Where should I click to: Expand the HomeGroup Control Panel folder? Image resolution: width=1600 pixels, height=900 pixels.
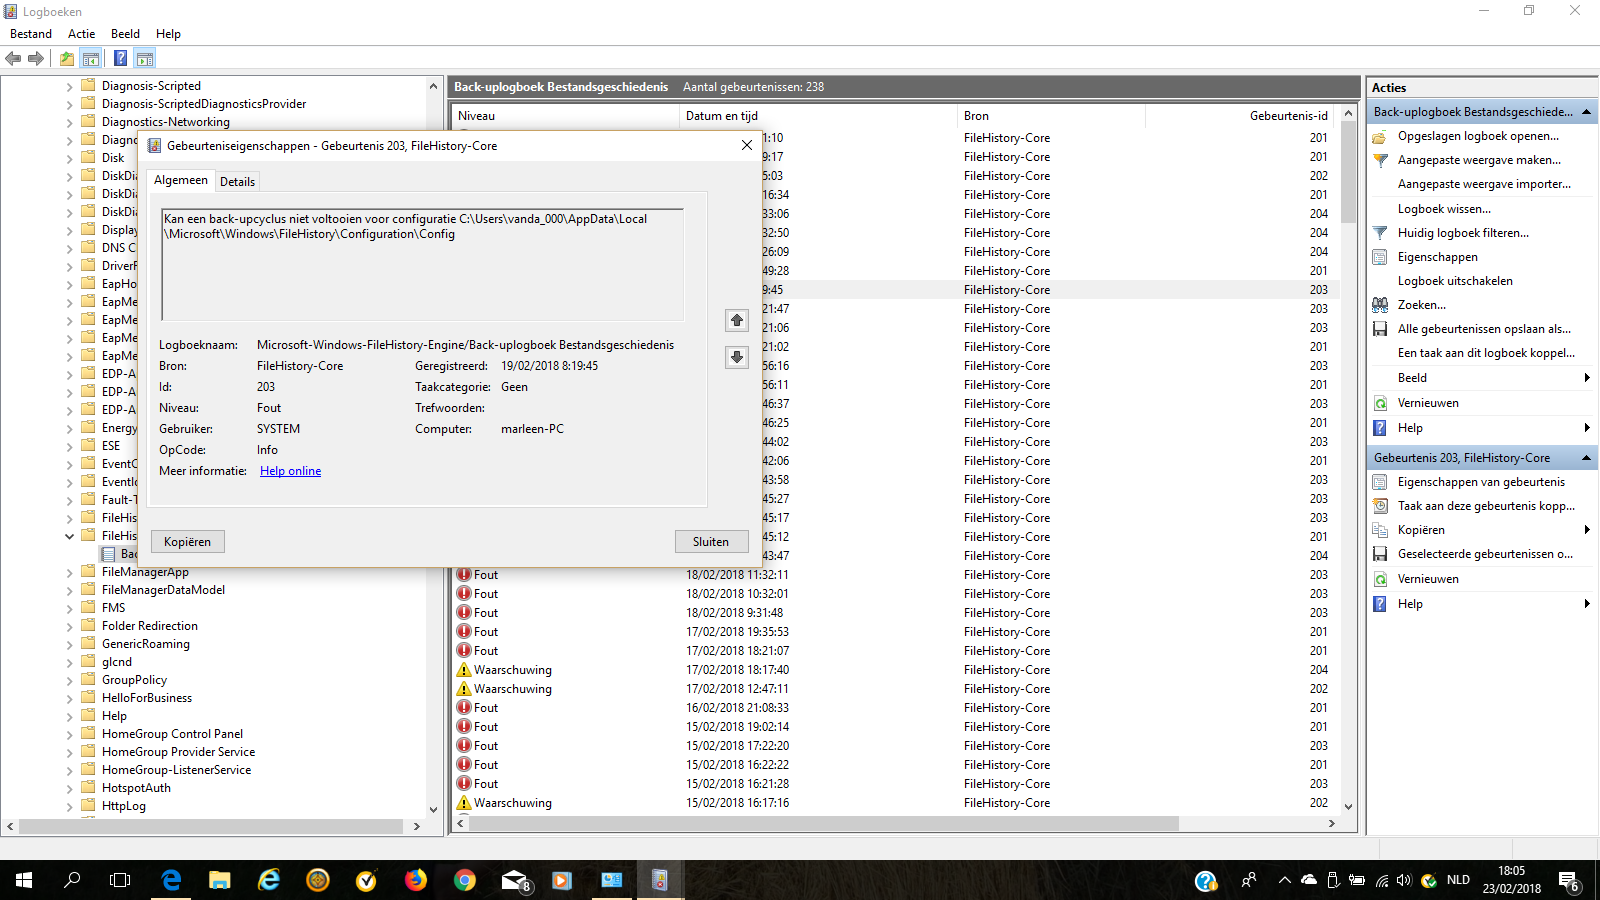tap(69, 734)
